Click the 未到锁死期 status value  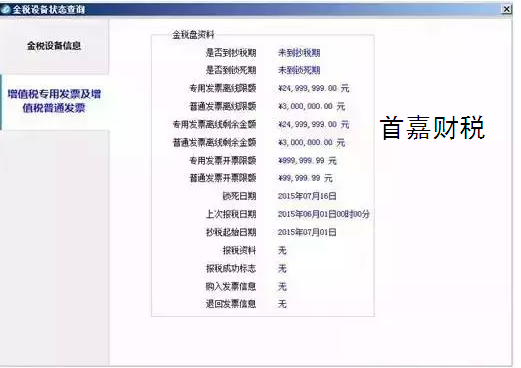point(299,70)
